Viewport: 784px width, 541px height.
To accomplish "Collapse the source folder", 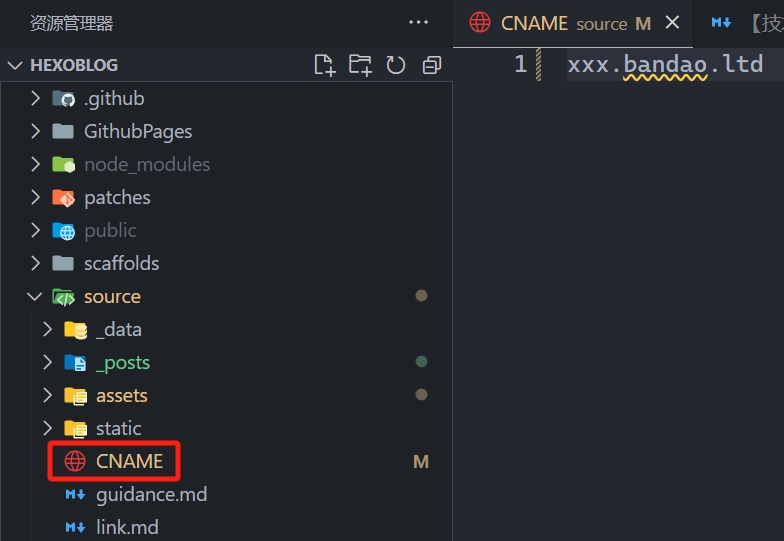I will coord(35,297).
